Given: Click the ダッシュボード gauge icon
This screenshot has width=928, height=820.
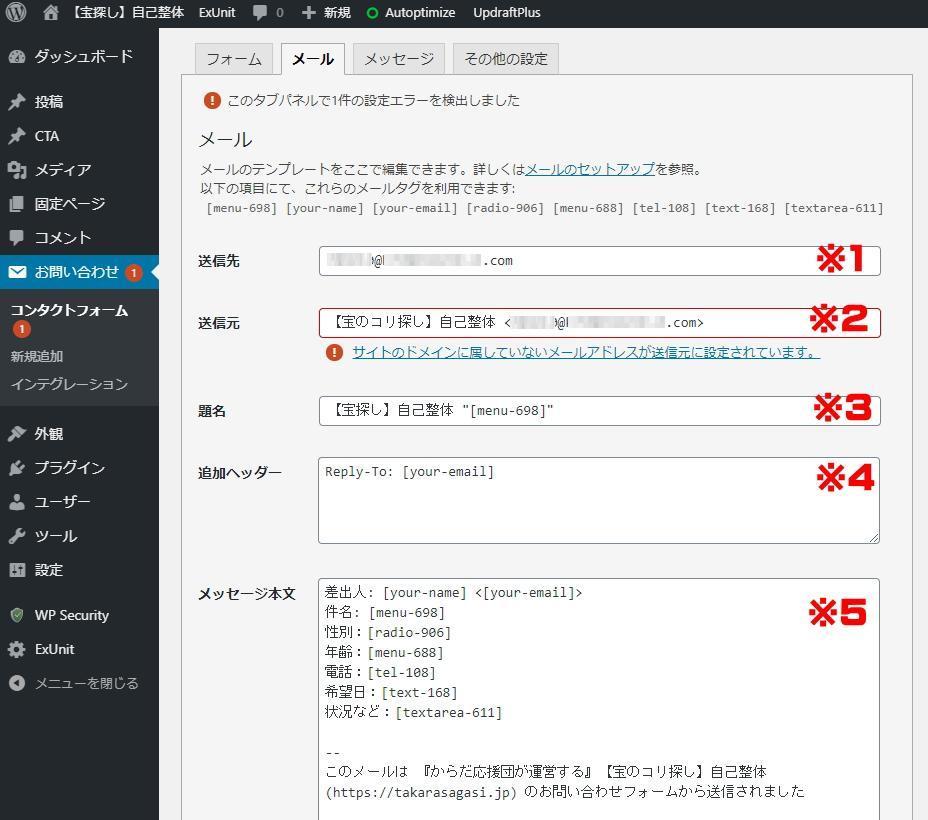Looking at the screenshot, I should pos(17,57).
